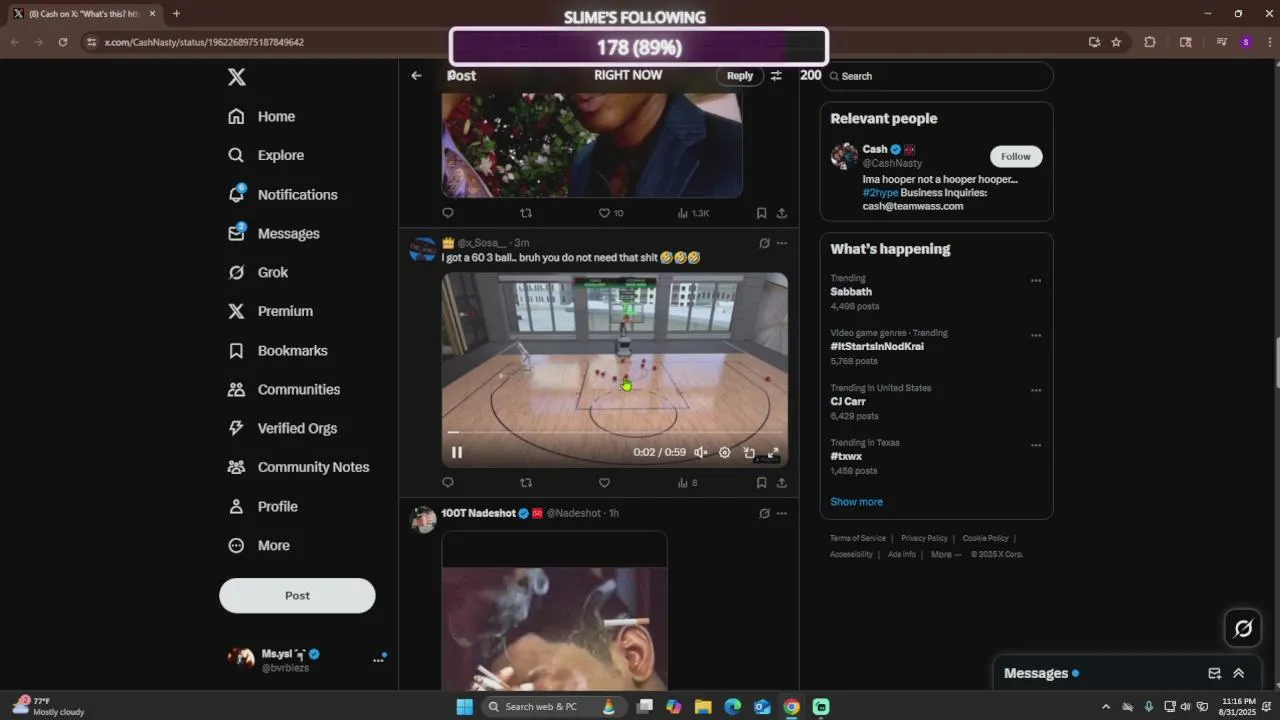The image size is (1280, 720).
Task: Open the Nadeshot post image
Action: point(554,610)
